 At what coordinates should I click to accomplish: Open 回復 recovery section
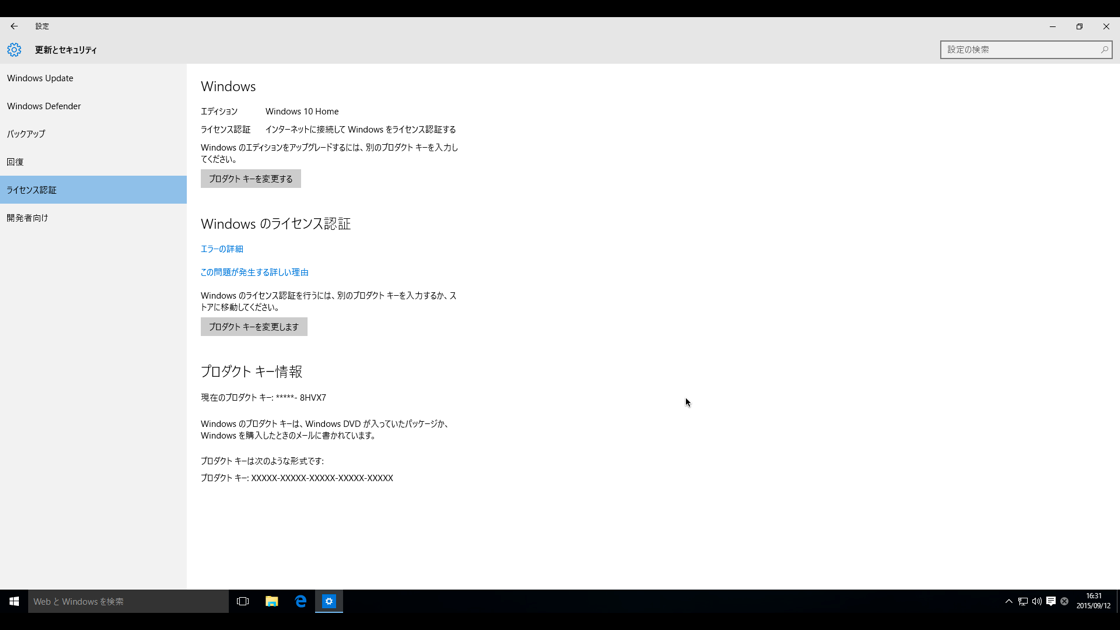(x=93, y=162)
